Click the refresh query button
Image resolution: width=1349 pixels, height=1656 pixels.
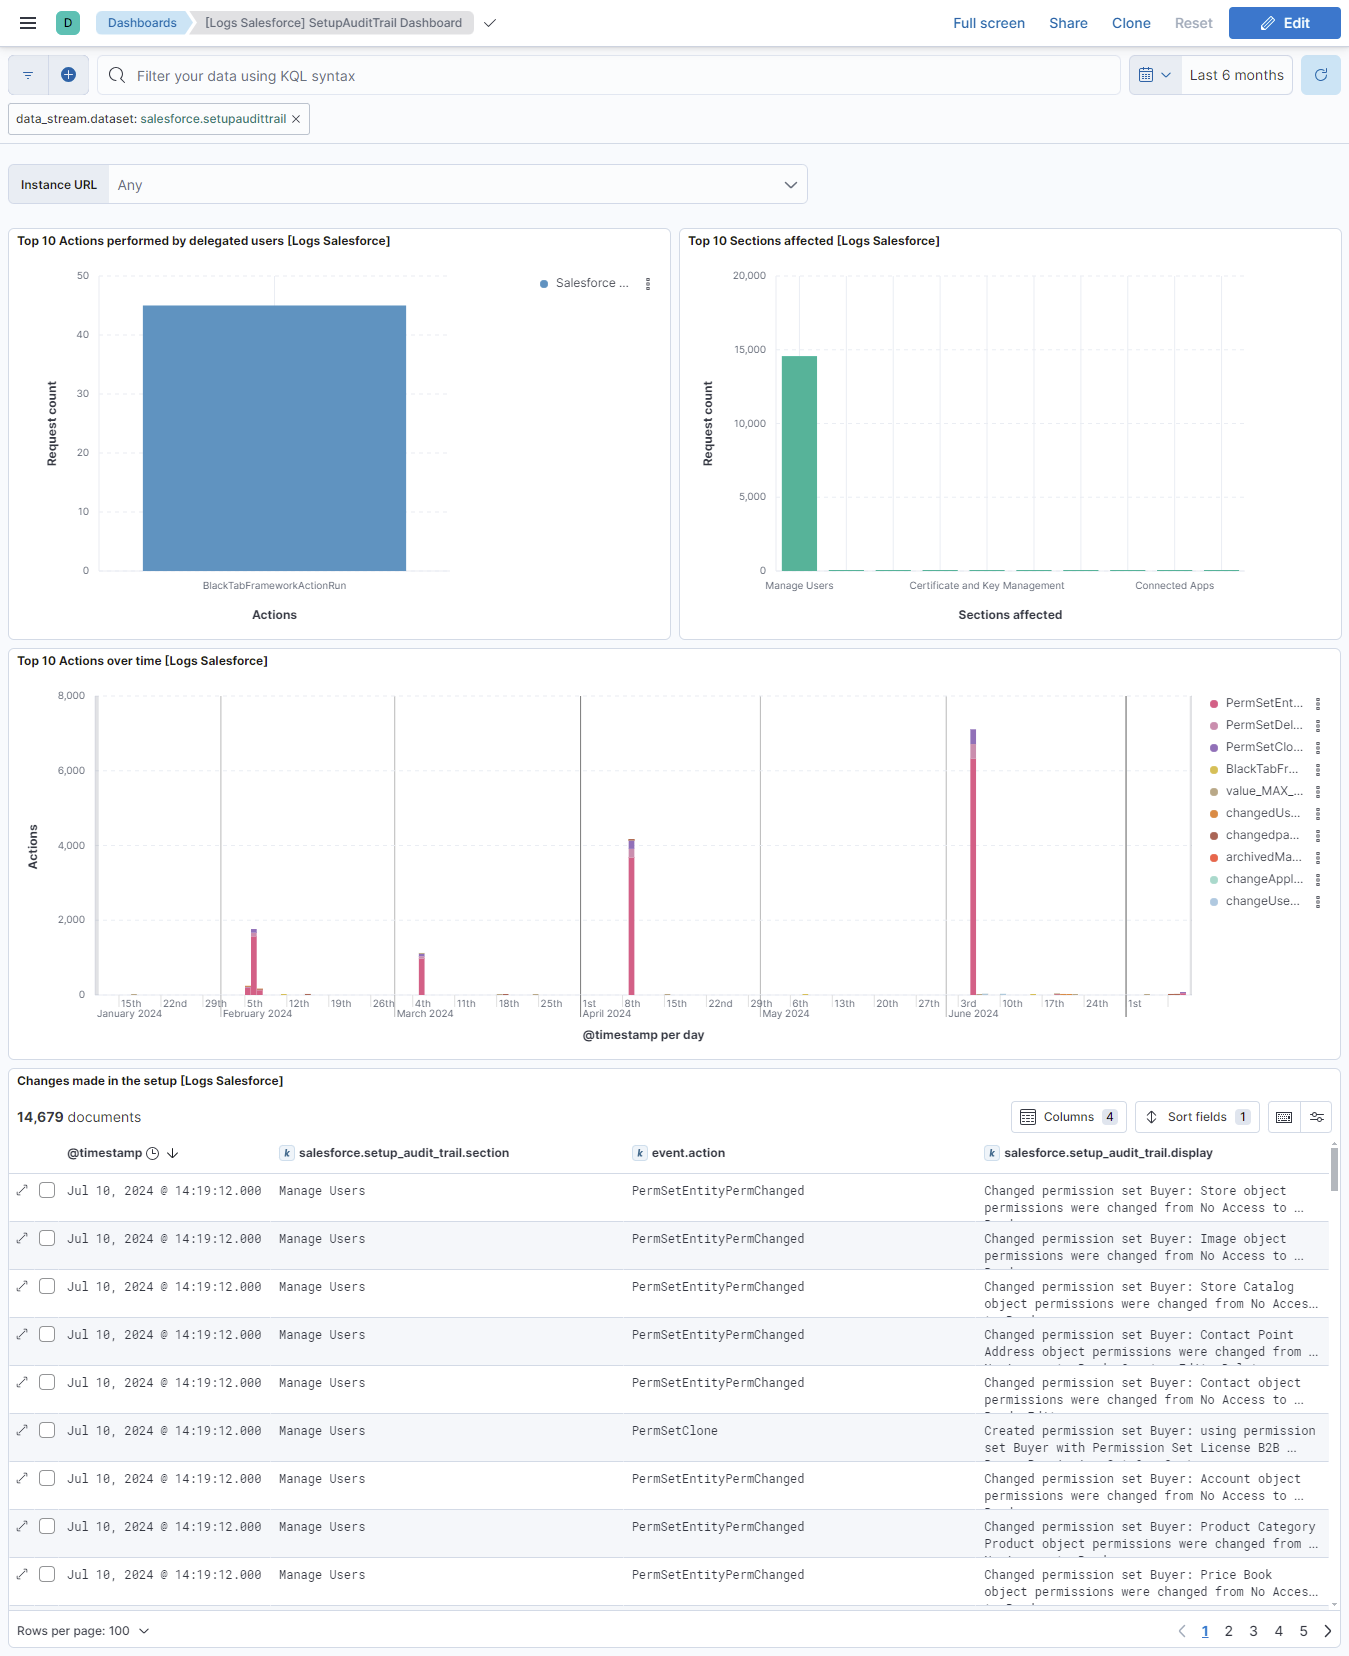coord(1320,75)
